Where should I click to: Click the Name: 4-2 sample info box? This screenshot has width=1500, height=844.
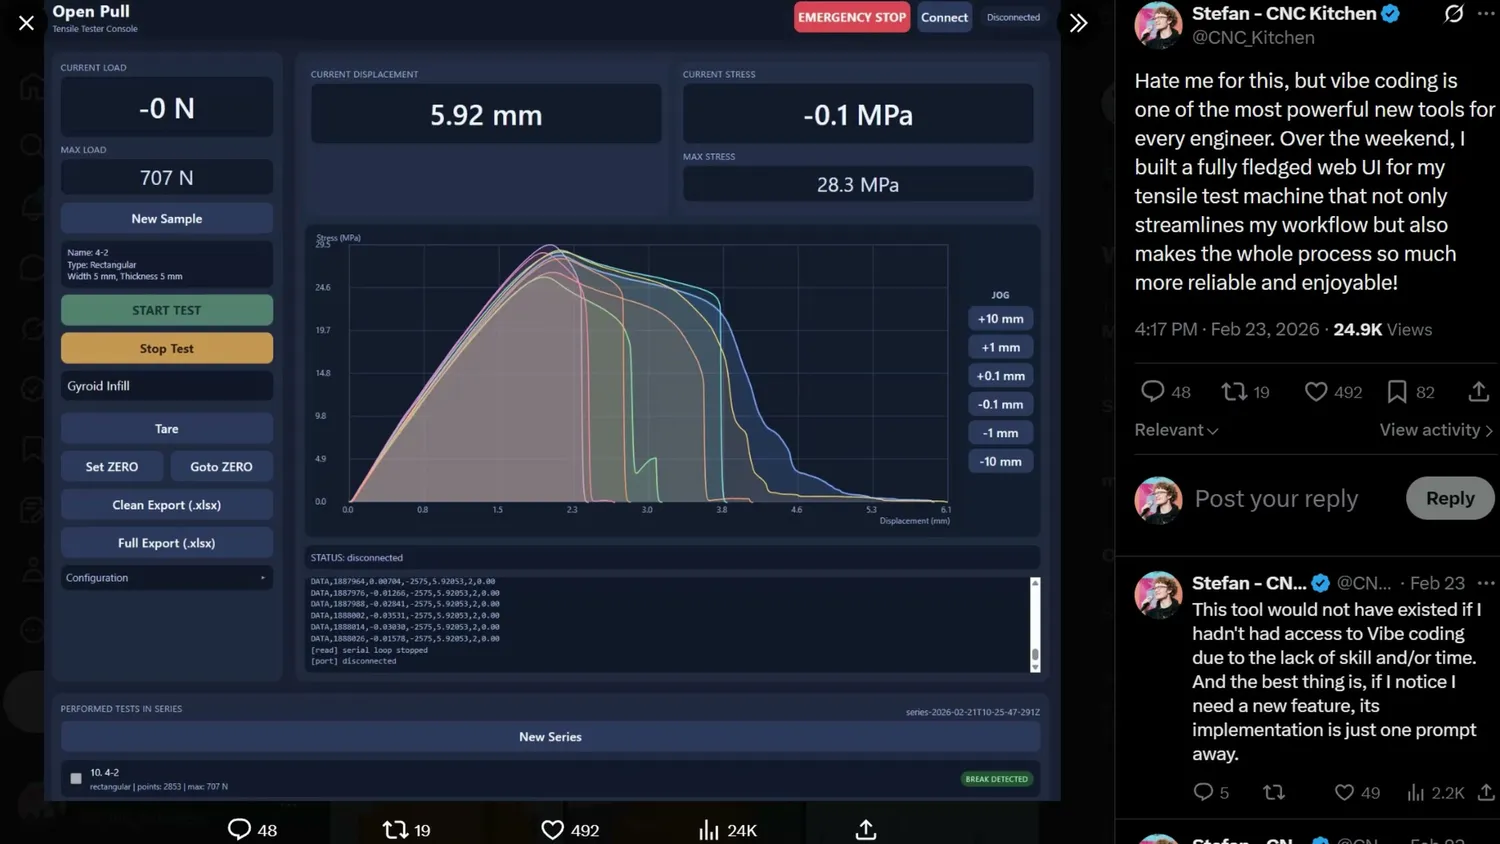167,264
